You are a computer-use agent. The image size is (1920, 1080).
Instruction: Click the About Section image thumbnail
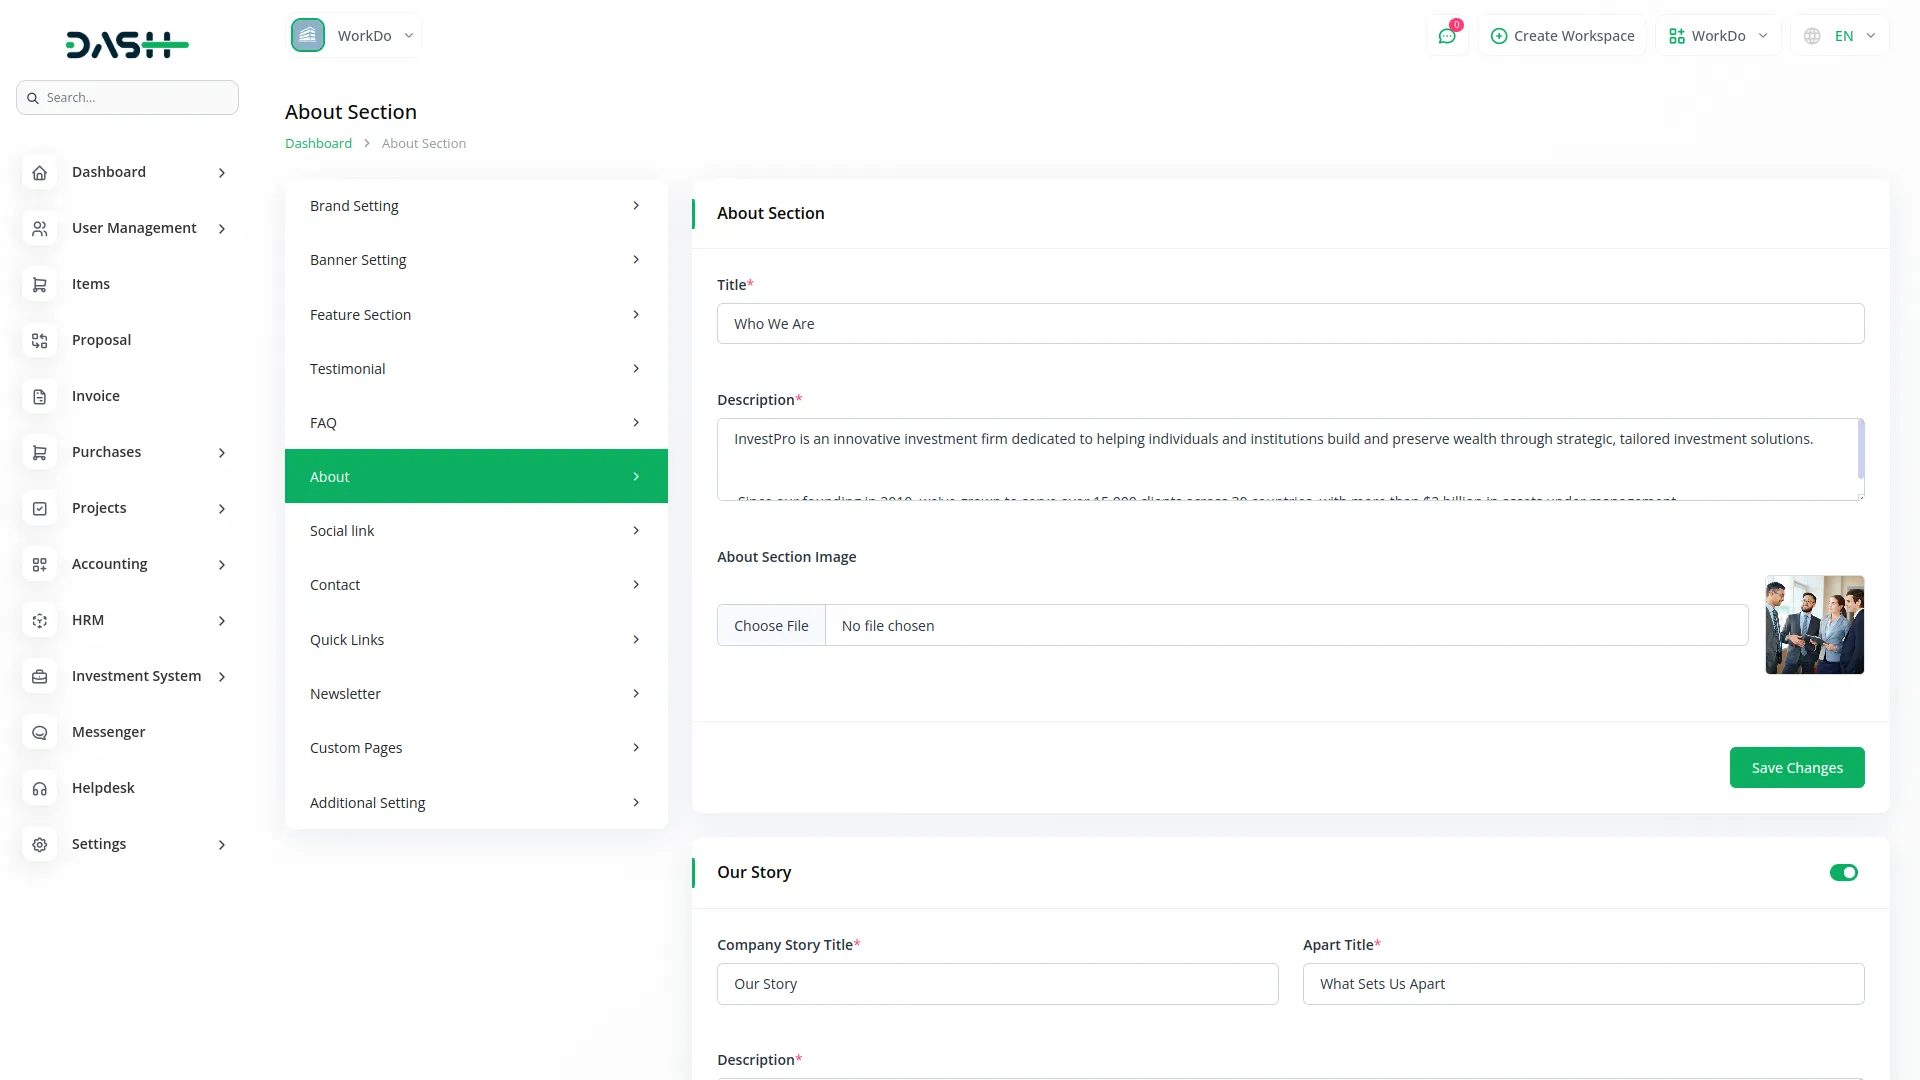(x=1814, y=625)
